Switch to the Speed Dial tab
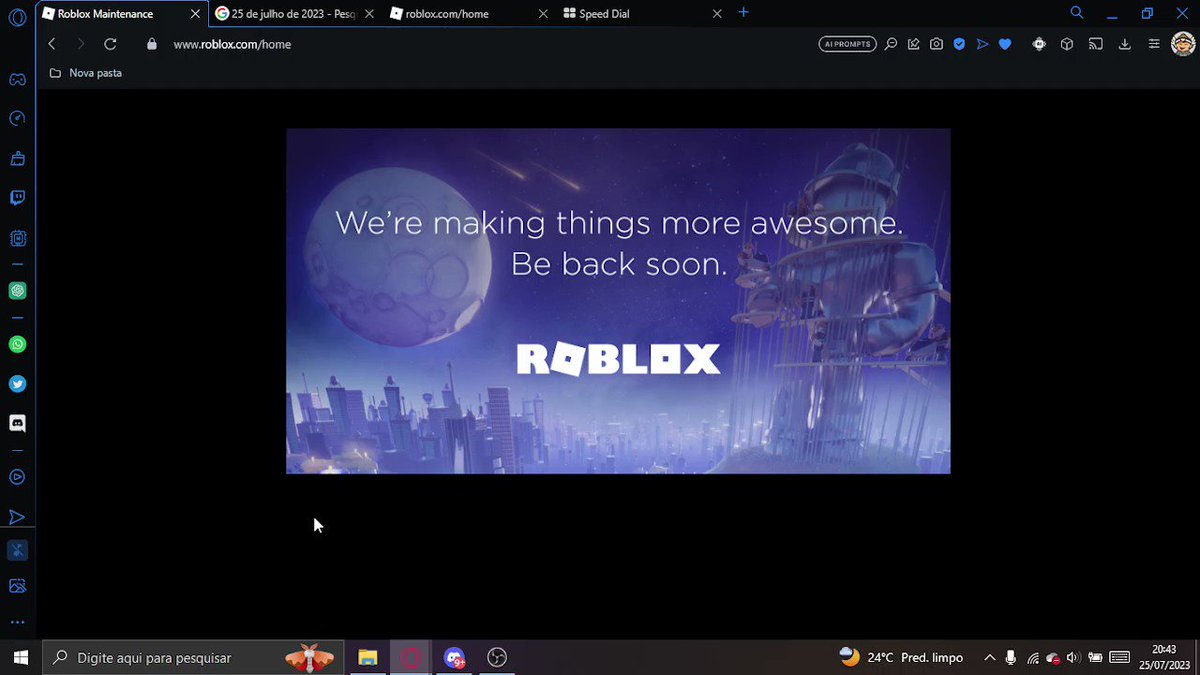The height and width of the screenshot is (675, 1200). (642, 14)
